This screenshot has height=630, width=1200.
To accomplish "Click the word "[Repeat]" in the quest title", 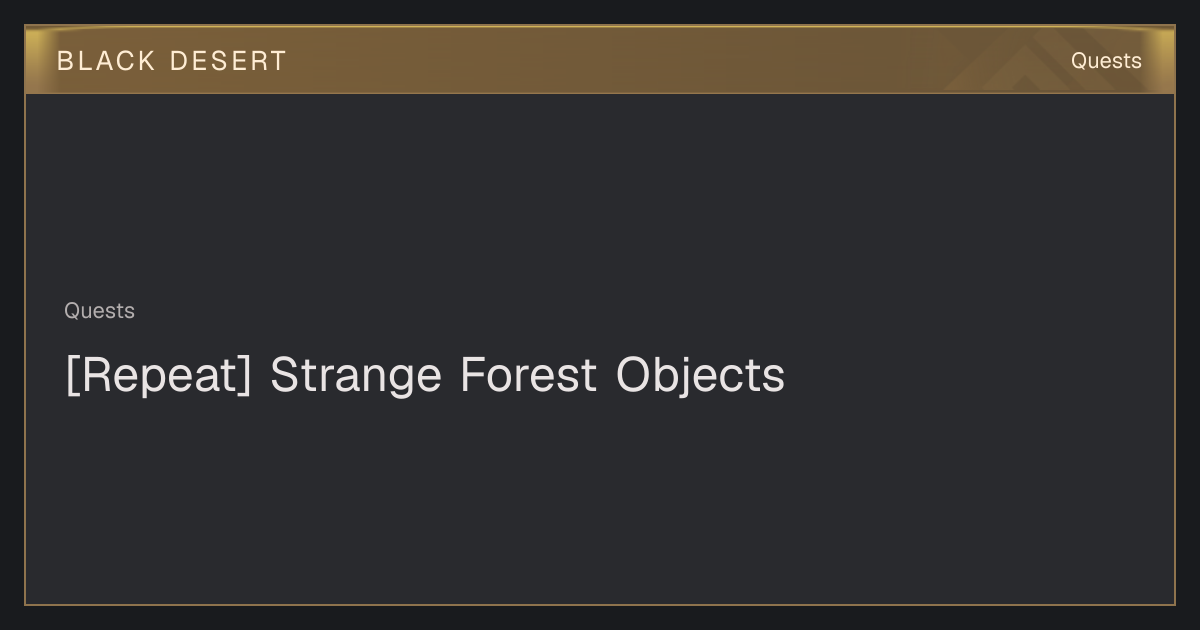I will (x=158, y=375).
